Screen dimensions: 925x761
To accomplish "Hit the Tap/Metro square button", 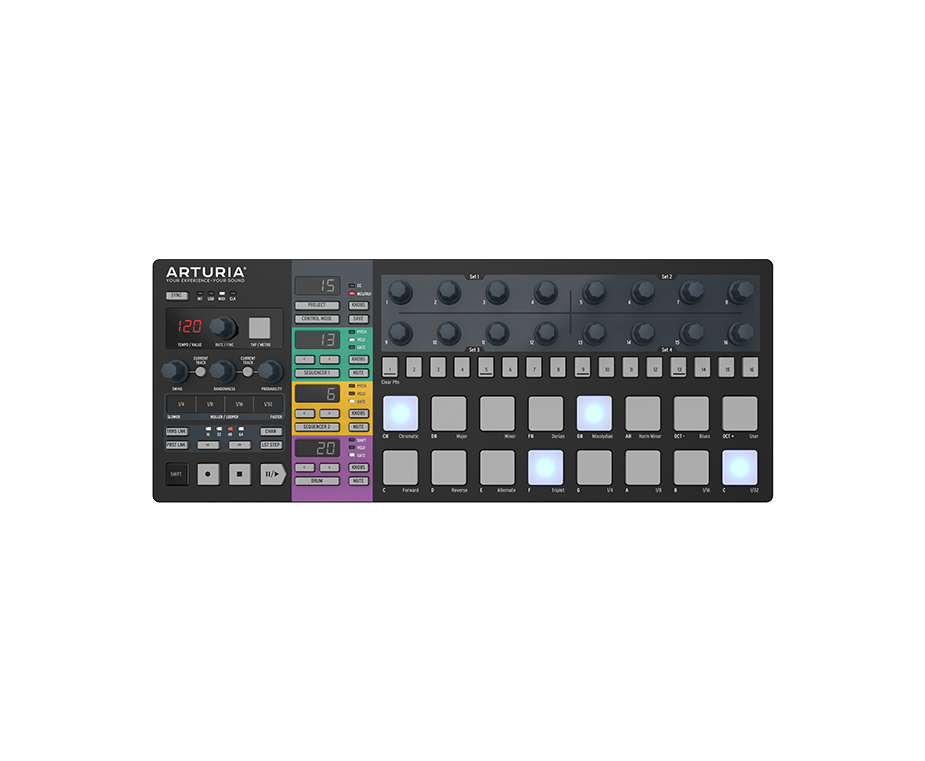I will click(260, 327).
